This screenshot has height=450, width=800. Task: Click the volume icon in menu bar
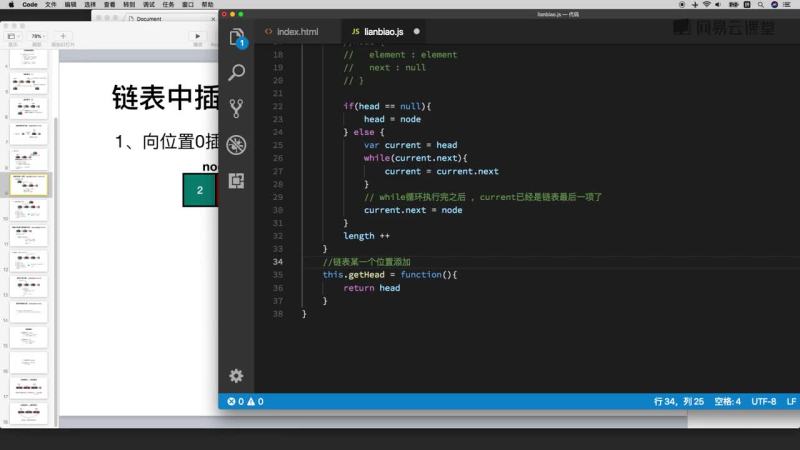[718, 5]
